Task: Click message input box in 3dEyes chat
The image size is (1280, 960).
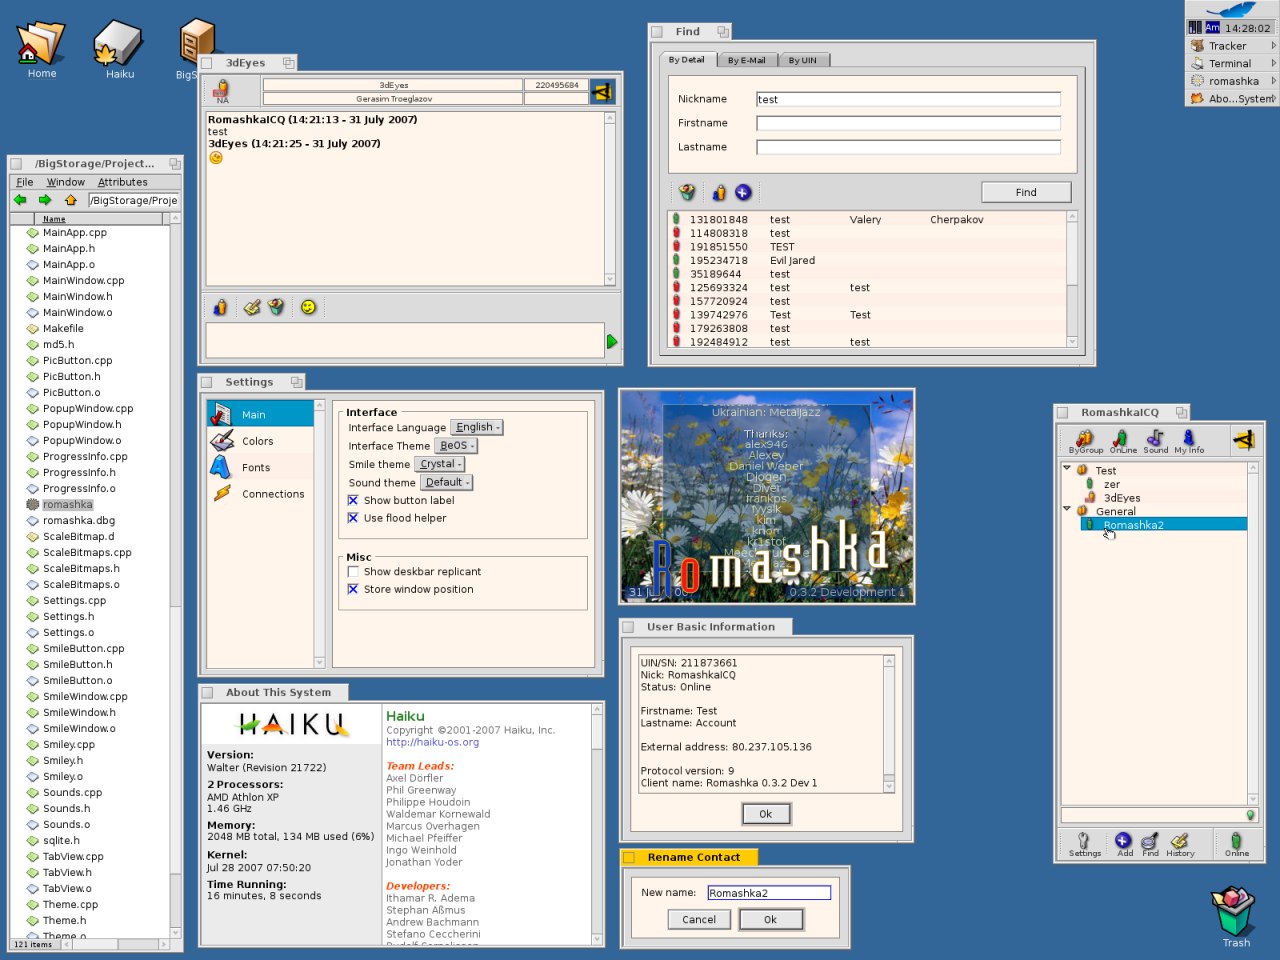Action: point(405,340)
